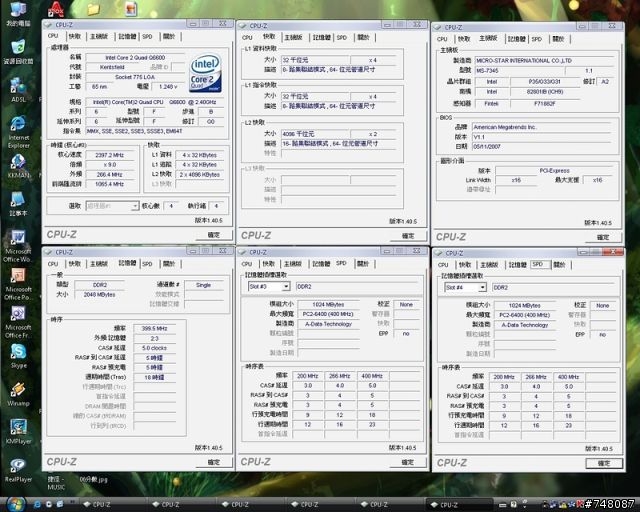
Task: Open the yellow folder icon on desktop
Action: [x=93, y=9]
